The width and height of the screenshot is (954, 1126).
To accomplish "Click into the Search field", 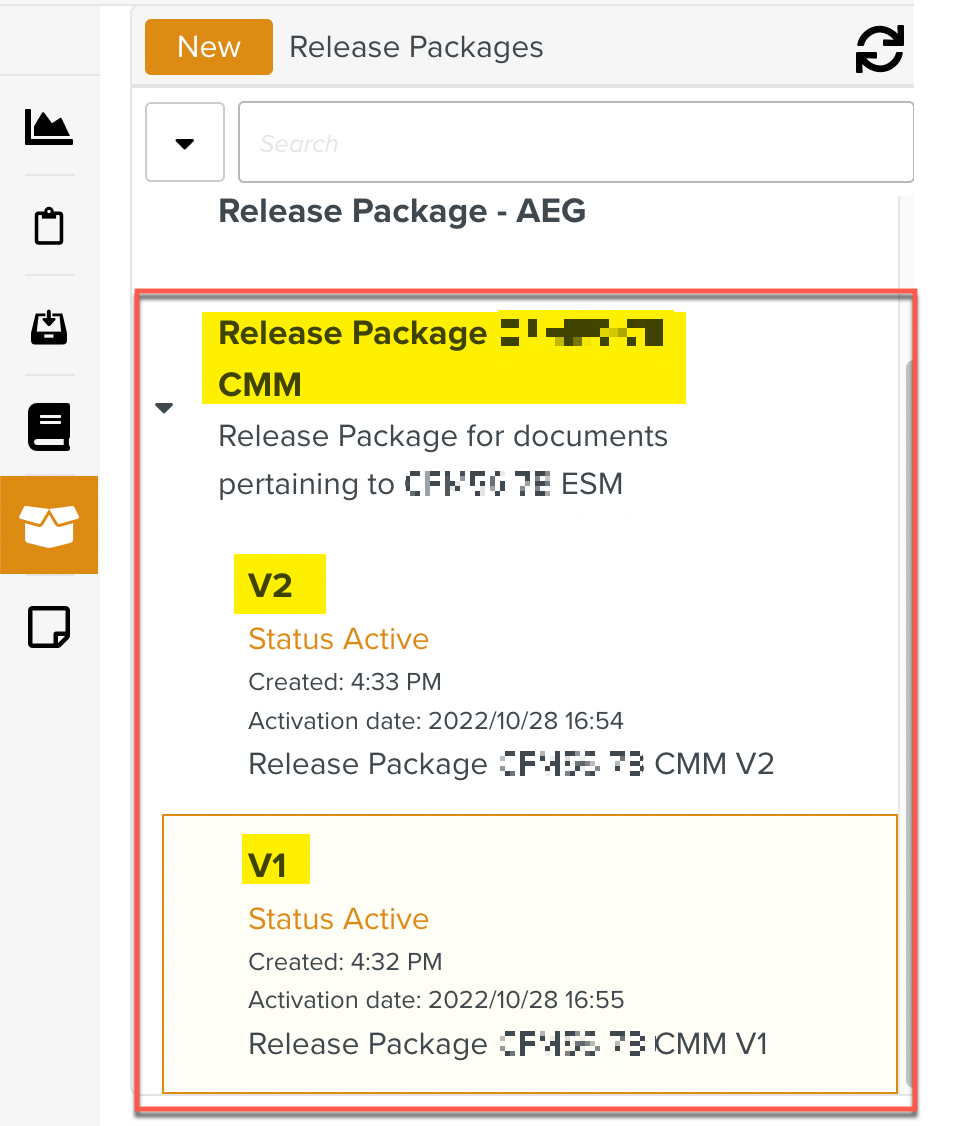I will pyautogui.click(x=575, y=143).
